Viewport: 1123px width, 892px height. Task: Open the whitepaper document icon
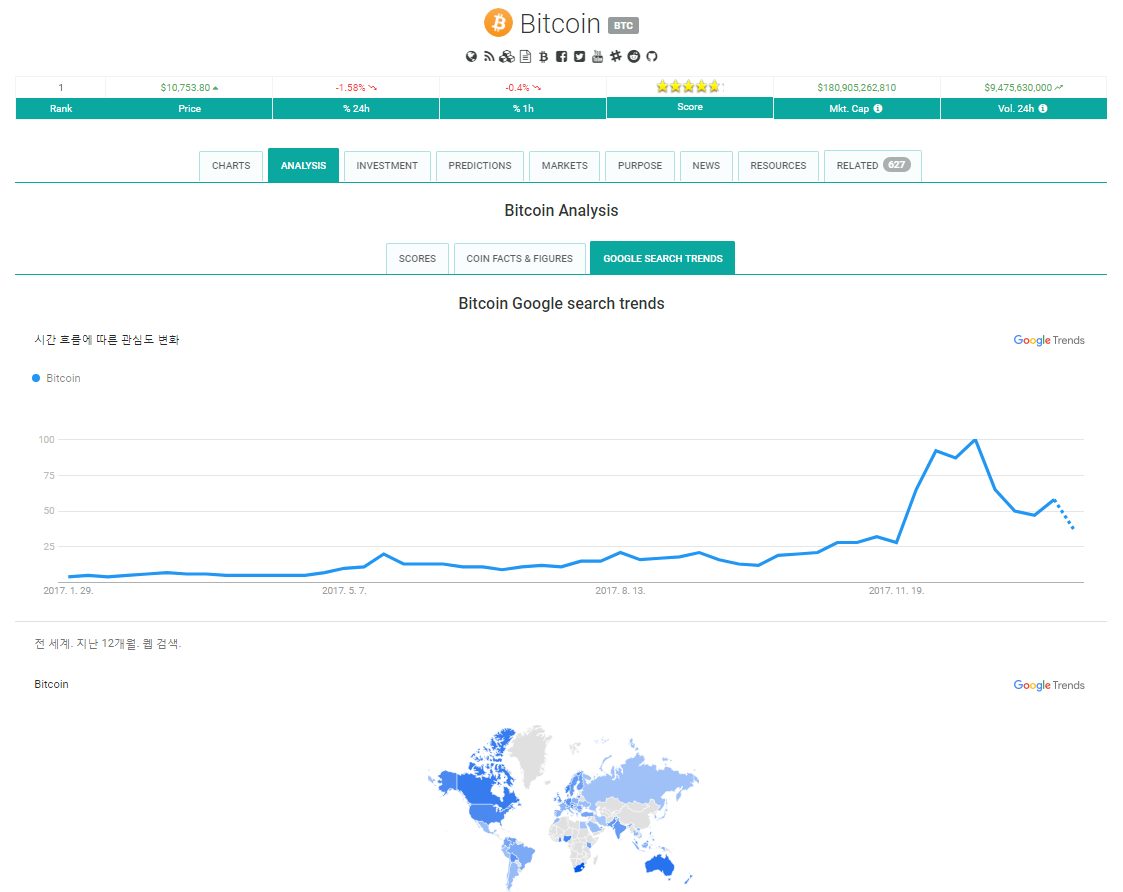point(526,57)
